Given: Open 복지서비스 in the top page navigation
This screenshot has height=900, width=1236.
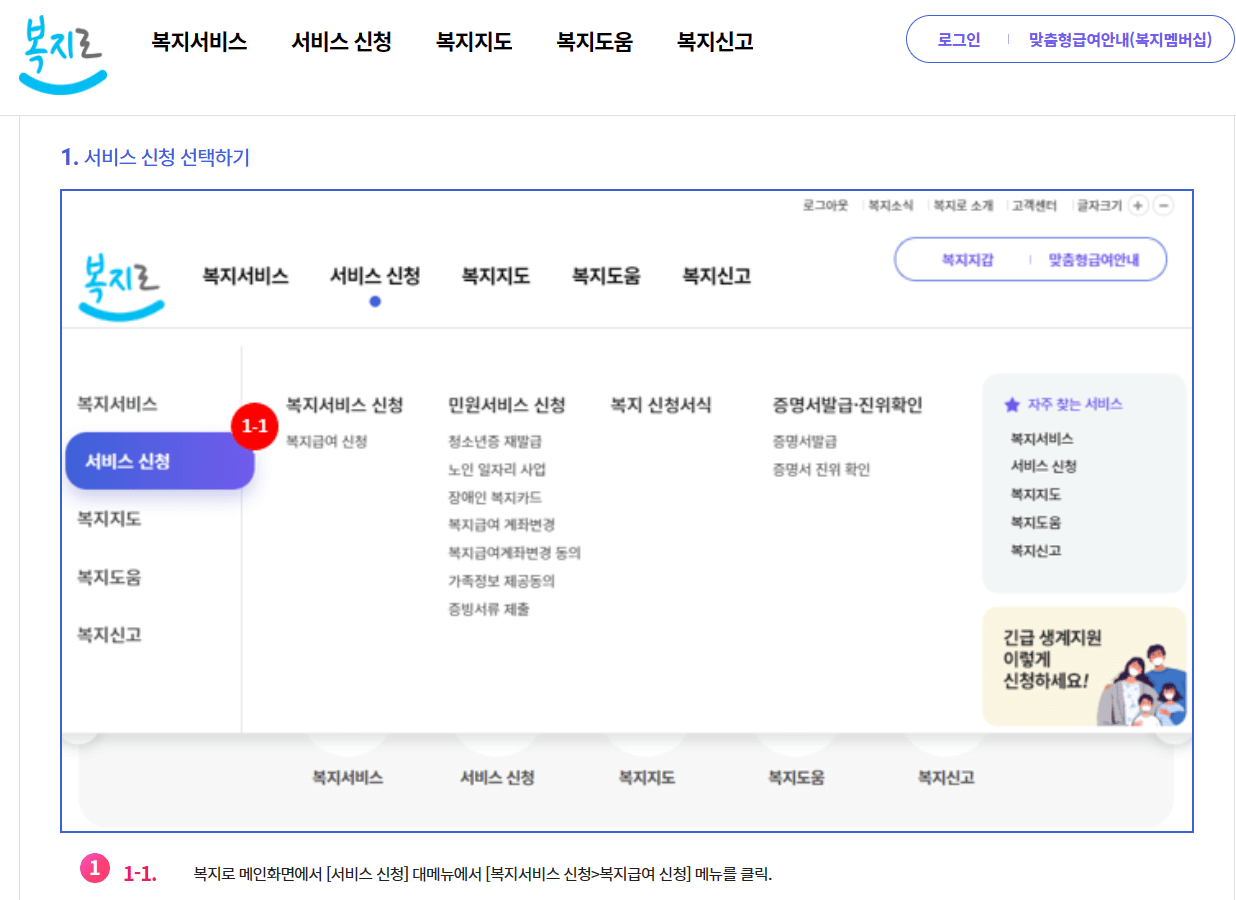Looking at the screenshot, I should pyautogui.click(x=199, y=42).
